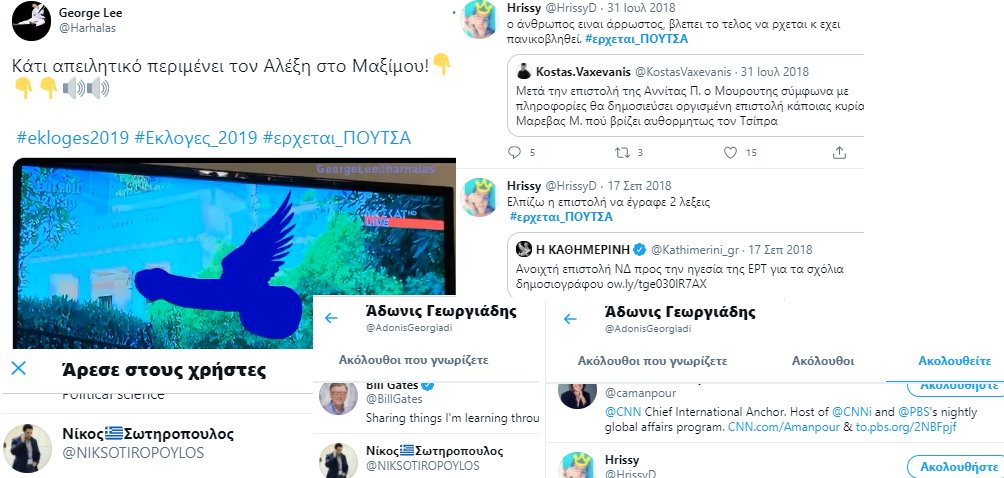Like the tweet using the heart icon

pyautogui.click(x=731, y=152)
